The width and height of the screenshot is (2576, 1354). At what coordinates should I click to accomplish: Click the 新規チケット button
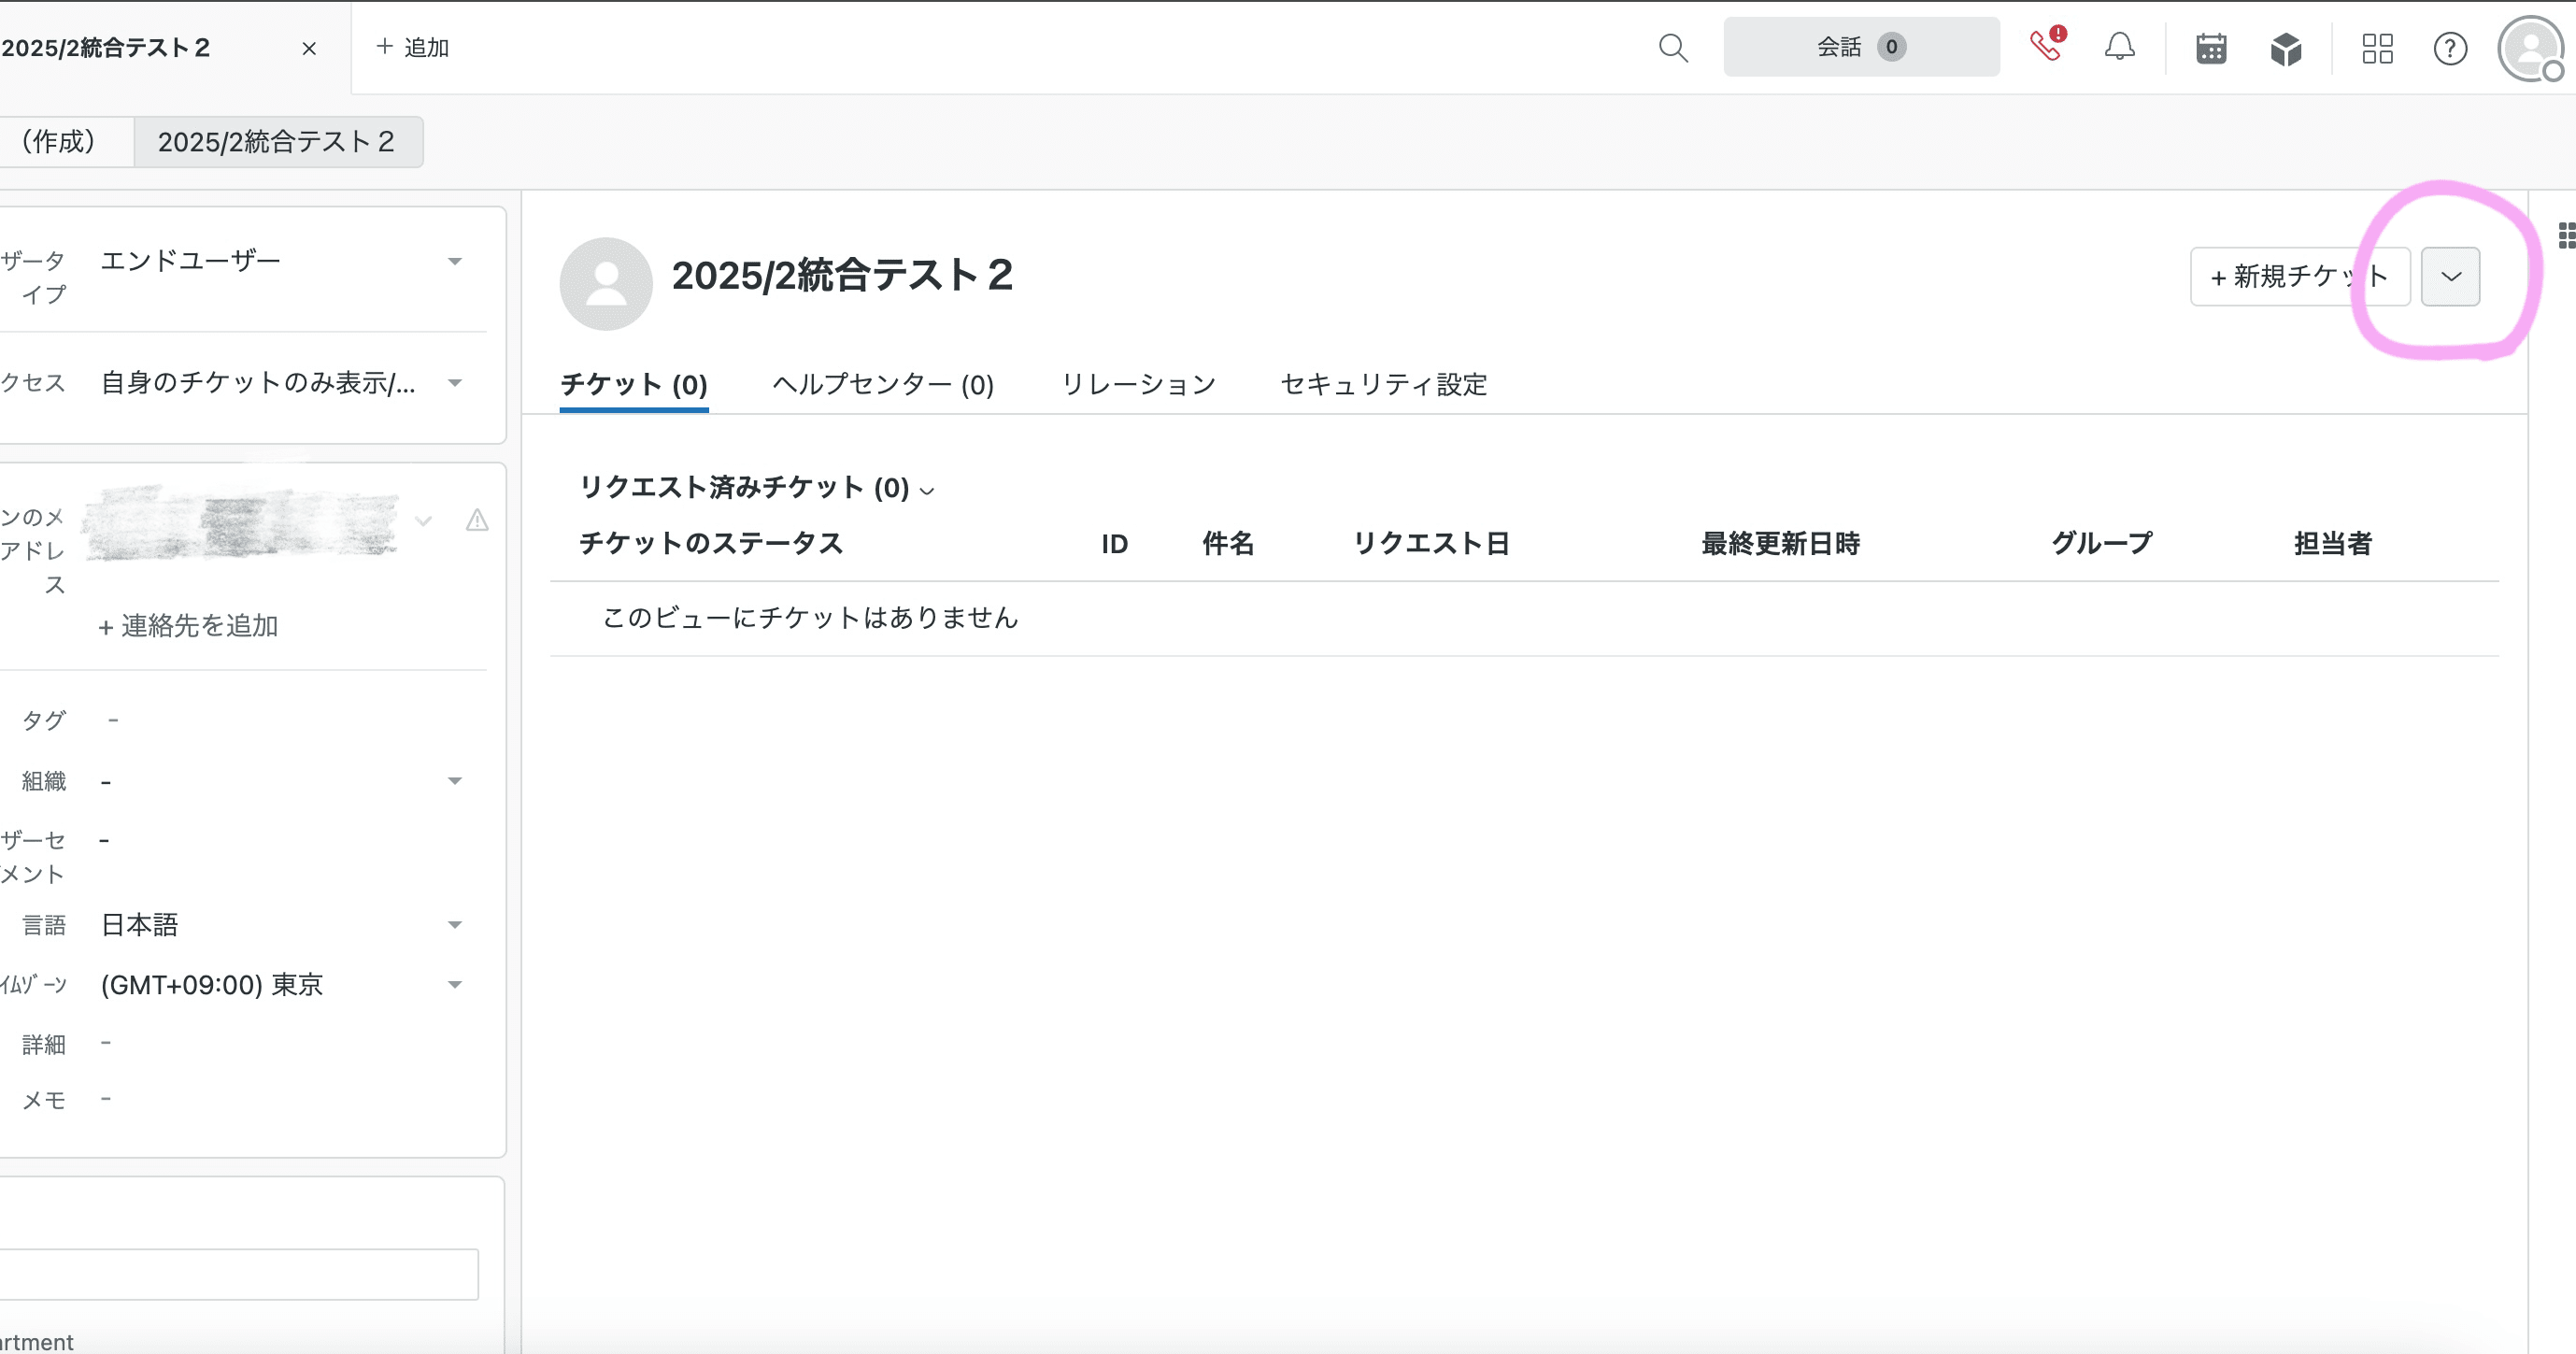tap(2299, 276)
